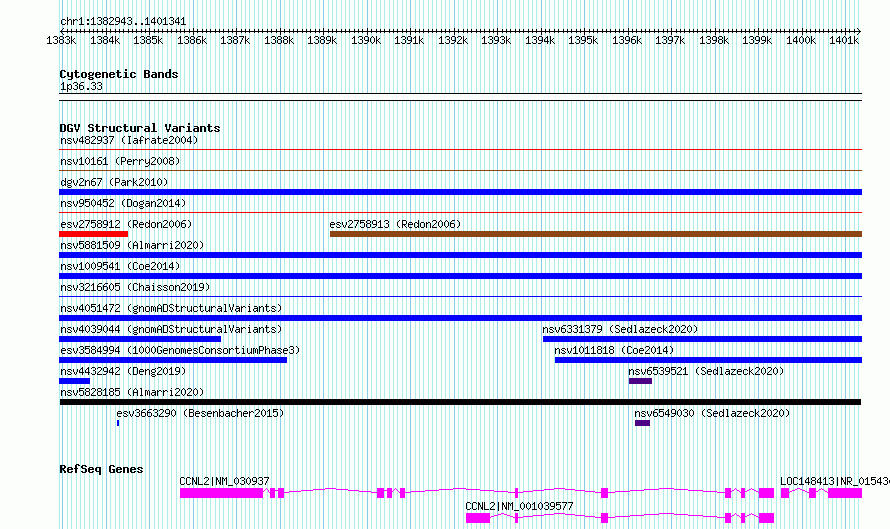Click the DGV Structural Variants track title

click(140, 128)
